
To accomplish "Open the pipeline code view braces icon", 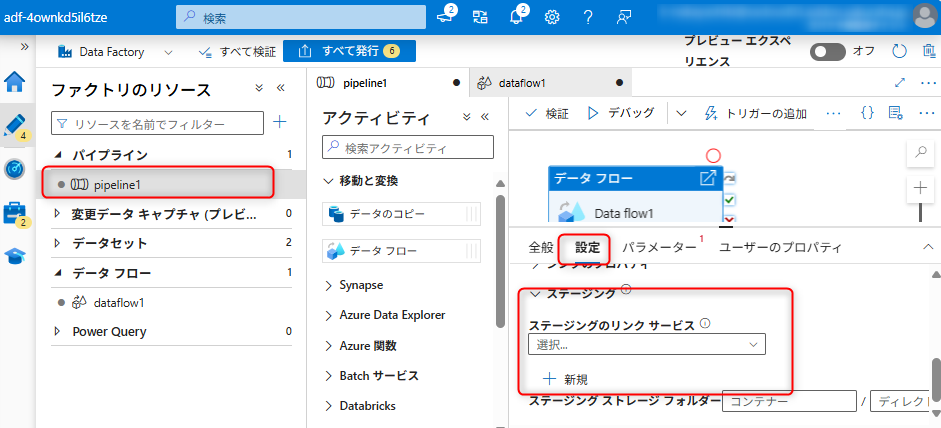I will tap(867, 113).
